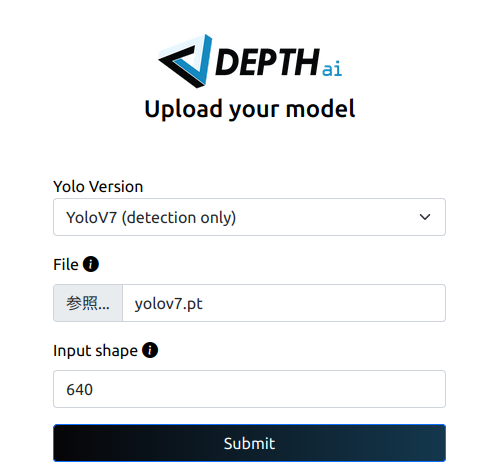Click the info icon next to File
The image size is (477, 473).
click(x=90, y=264)
